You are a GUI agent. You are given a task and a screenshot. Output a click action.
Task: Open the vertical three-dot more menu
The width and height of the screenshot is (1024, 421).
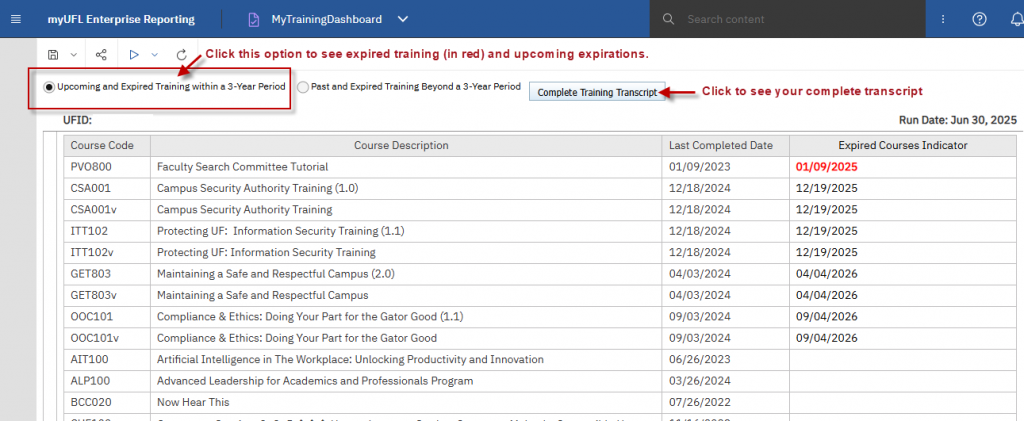tap(943, 19)
